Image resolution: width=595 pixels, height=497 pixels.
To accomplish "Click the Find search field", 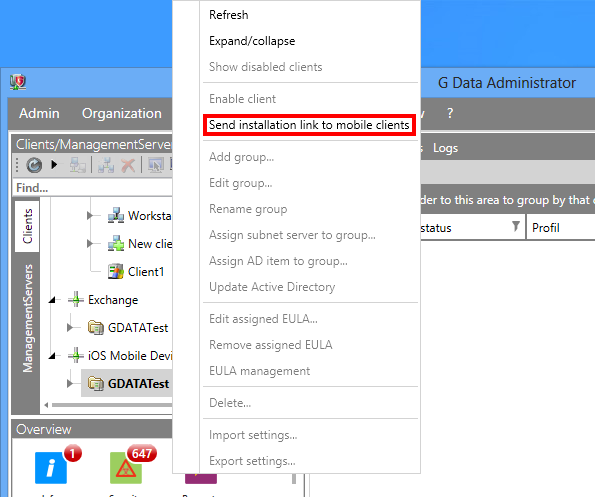I will coord(93,188).
